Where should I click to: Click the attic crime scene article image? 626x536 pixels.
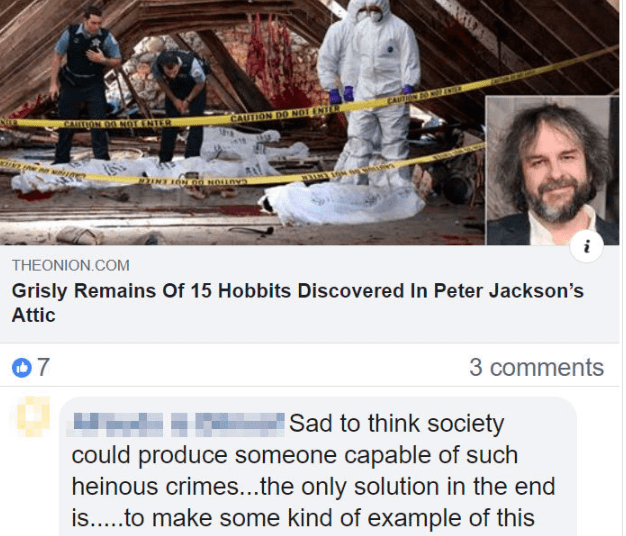tap(242, 122)
